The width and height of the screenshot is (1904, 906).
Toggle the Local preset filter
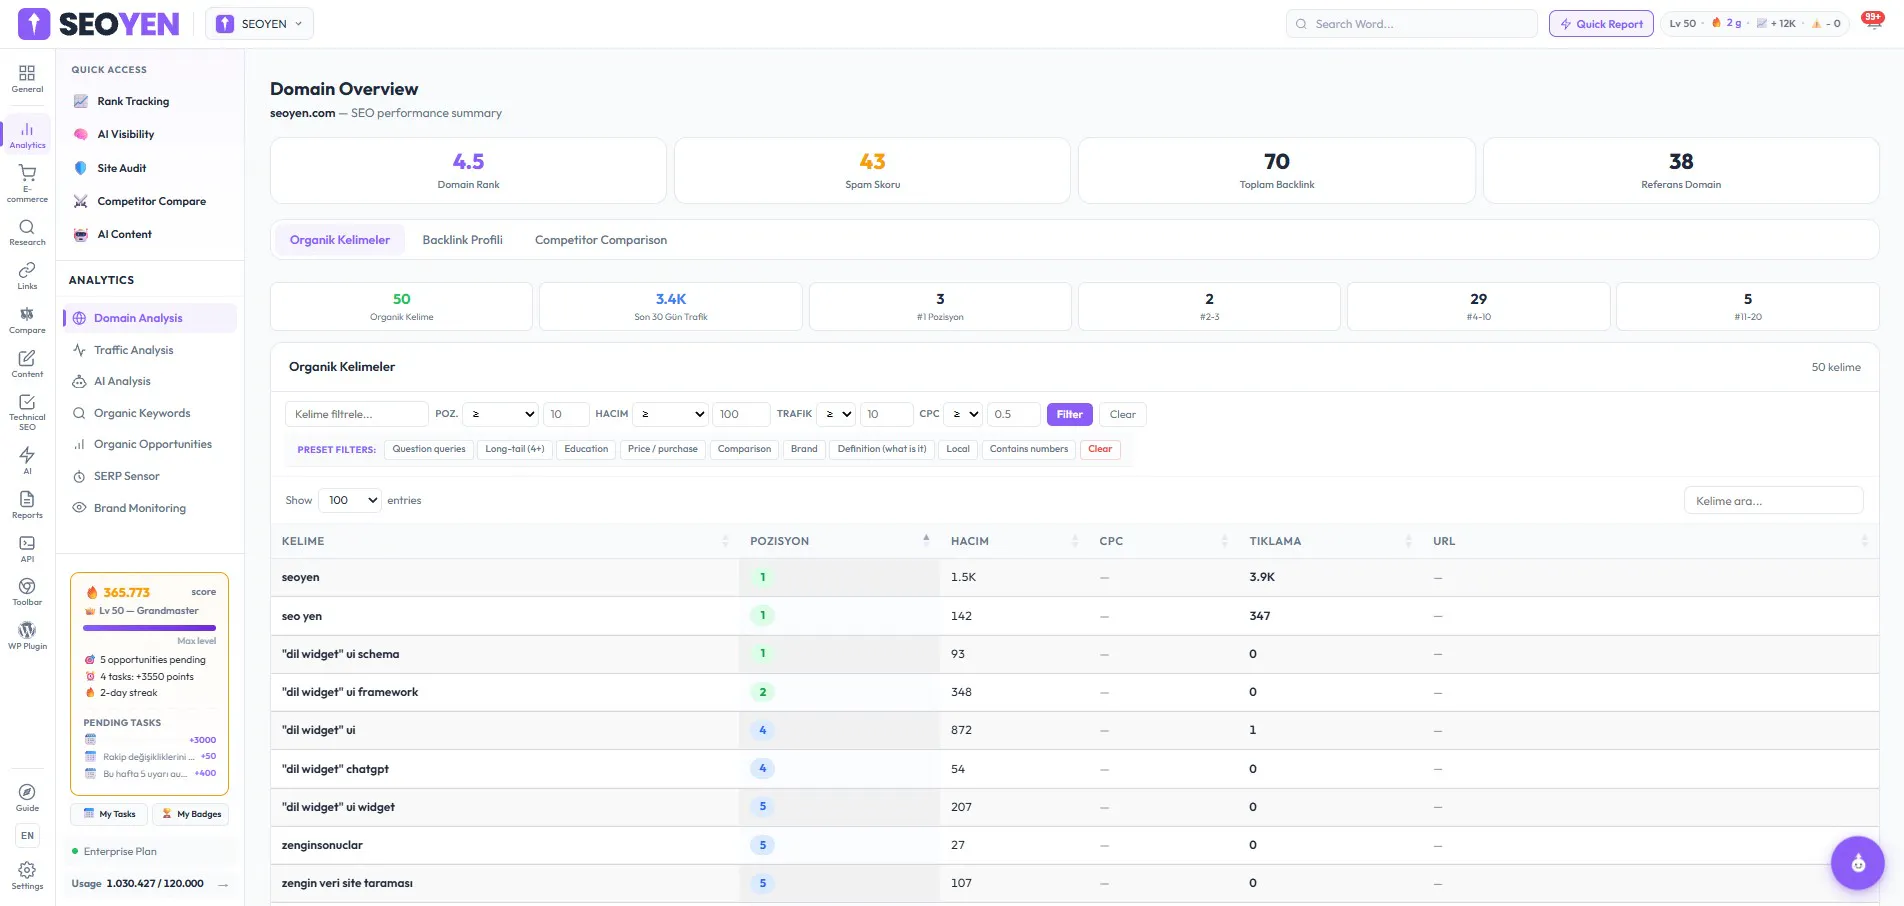(x=958, y=449)
